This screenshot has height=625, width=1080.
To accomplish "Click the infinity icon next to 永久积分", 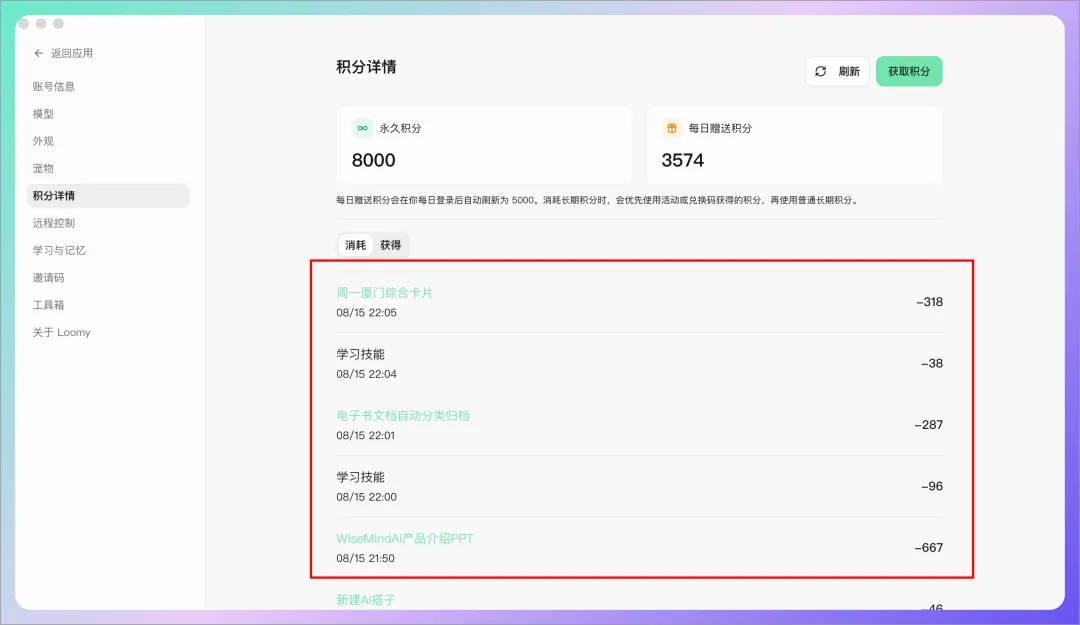I will click(x=362, y=128).
